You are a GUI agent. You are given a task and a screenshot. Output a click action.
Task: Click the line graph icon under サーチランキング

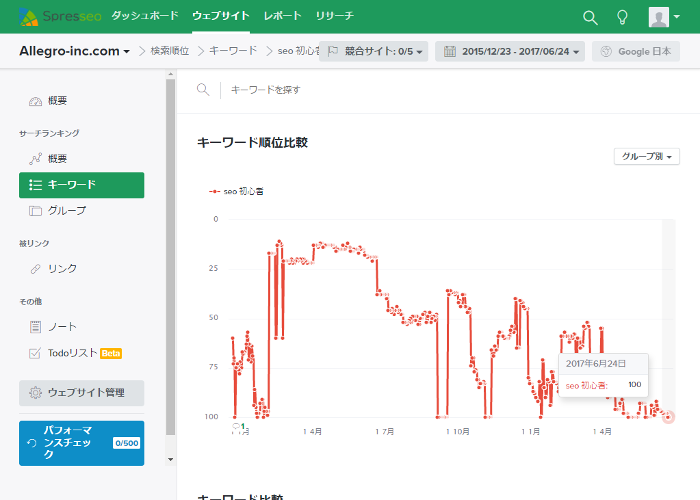click(35, 158)
